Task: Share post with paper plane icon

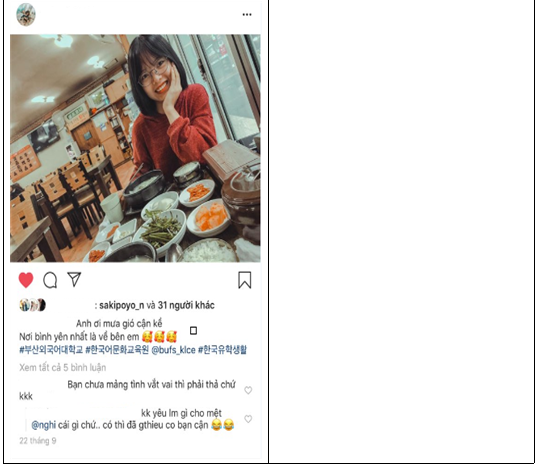Action: [74, 279]
